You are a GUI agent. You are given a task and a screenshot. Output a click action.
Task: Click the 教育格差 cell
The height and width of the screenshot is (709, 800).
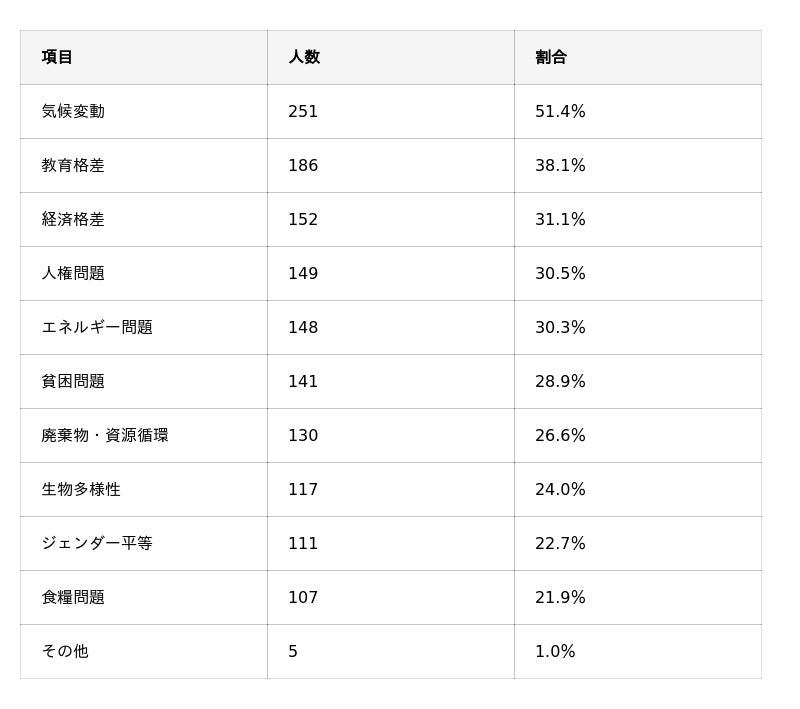(x=73, y=165)
